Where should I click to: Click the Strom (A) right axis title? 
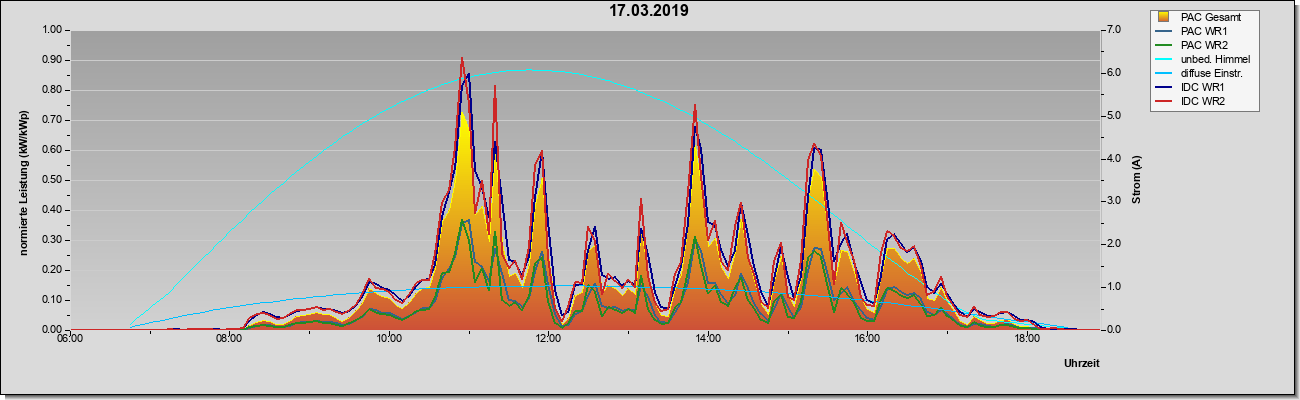tap(1137, 180)
